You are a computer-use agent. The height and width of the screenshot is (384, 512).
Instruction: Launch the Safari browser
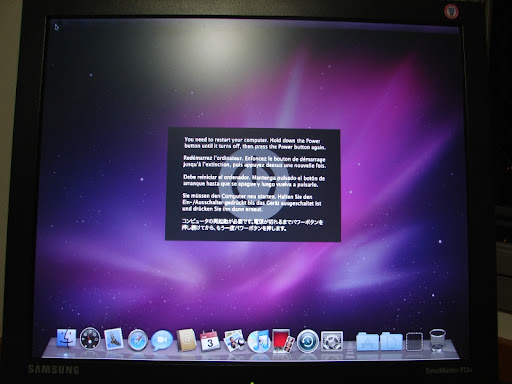tap(138, 340)
